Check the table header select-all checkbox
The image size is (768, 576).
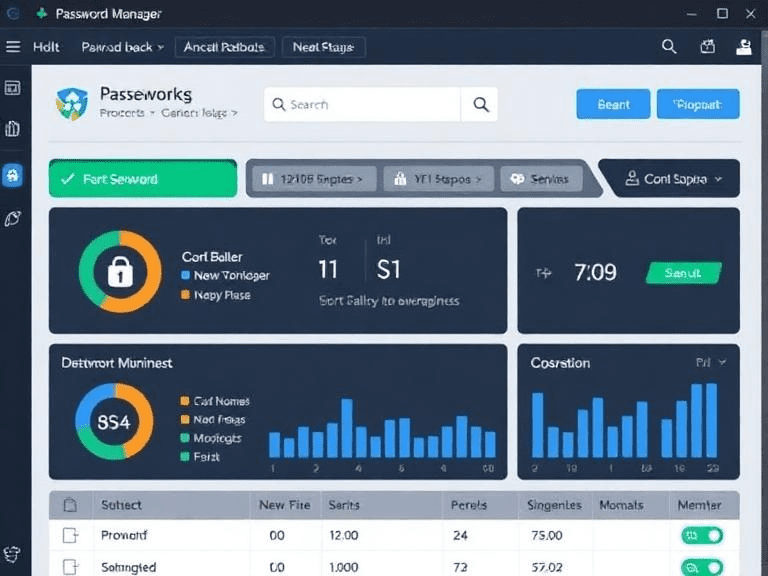click(x=71, y=505)
